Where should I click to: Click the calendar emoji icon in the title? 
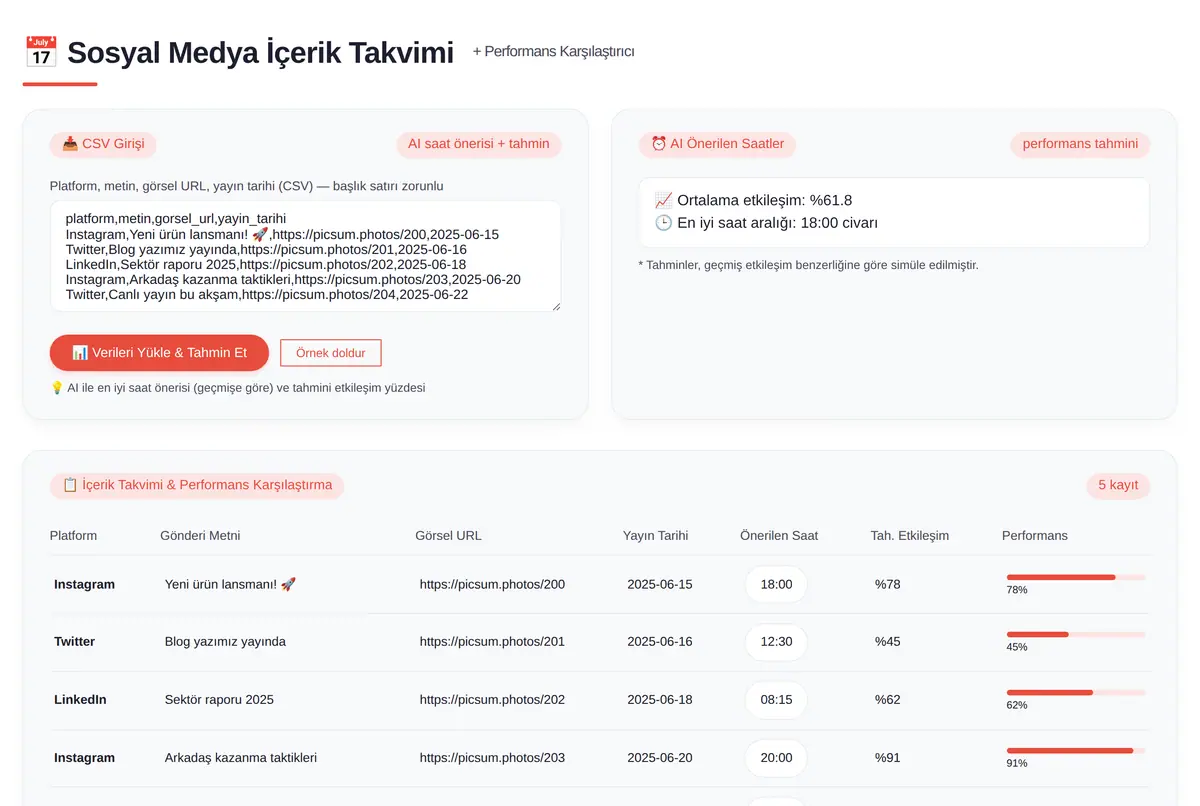pyautogui.click(x=40, y=52)
